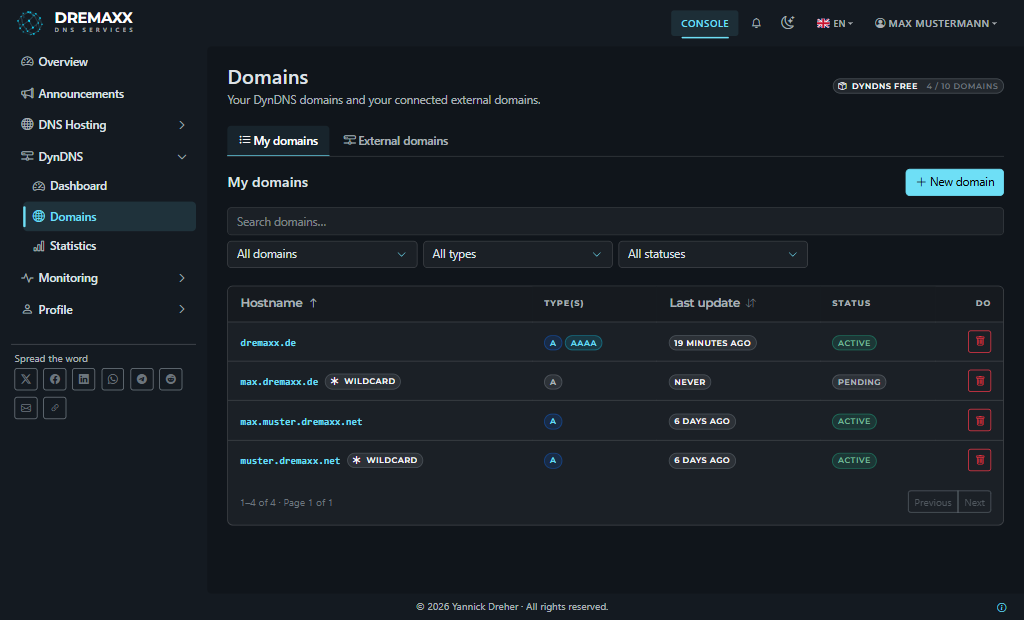This screenshot has height=620, width=1024.
Task: Sort the table by Hostname column
Action: pyautogui.click(x=279, y=302)
